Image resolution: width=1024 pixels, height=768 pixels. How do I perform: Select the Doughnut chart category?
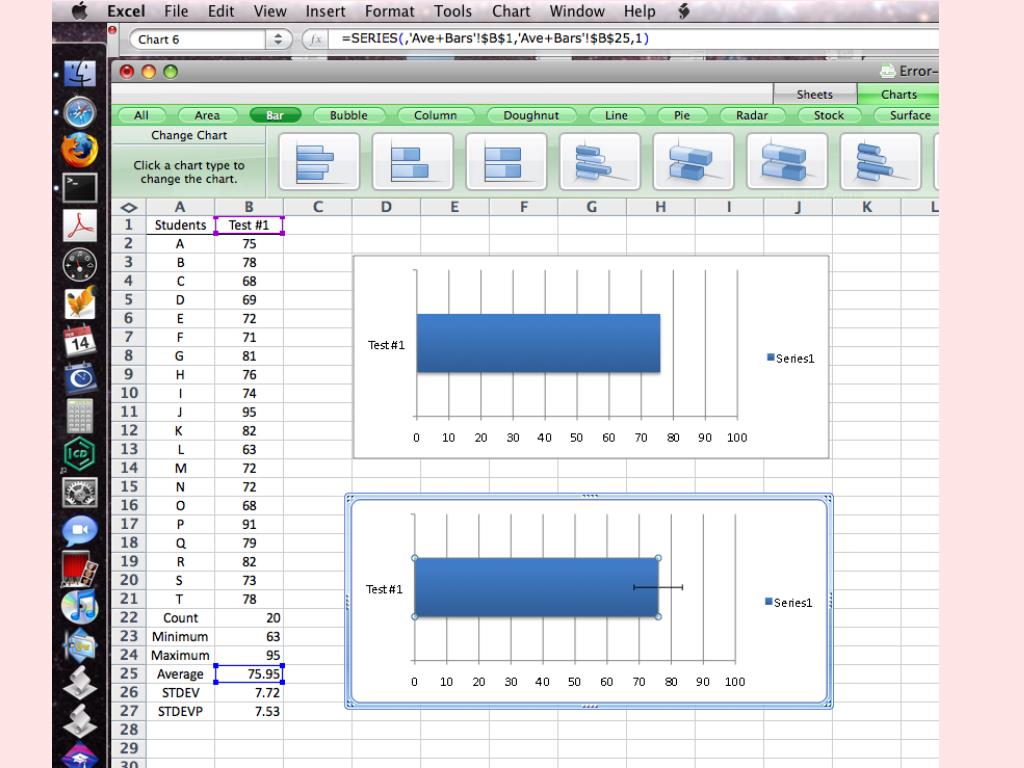531,116
